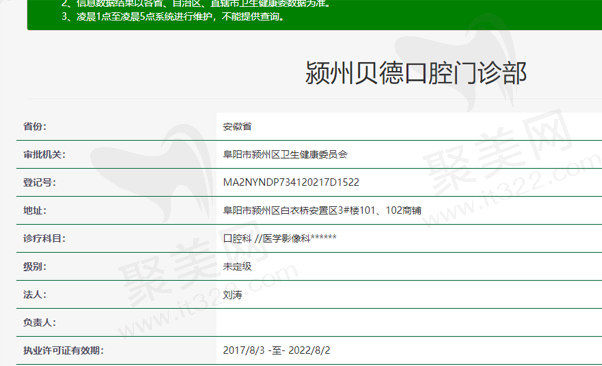
Task: Click the 执业许可证有效期 label
Action: coord(63,351)
